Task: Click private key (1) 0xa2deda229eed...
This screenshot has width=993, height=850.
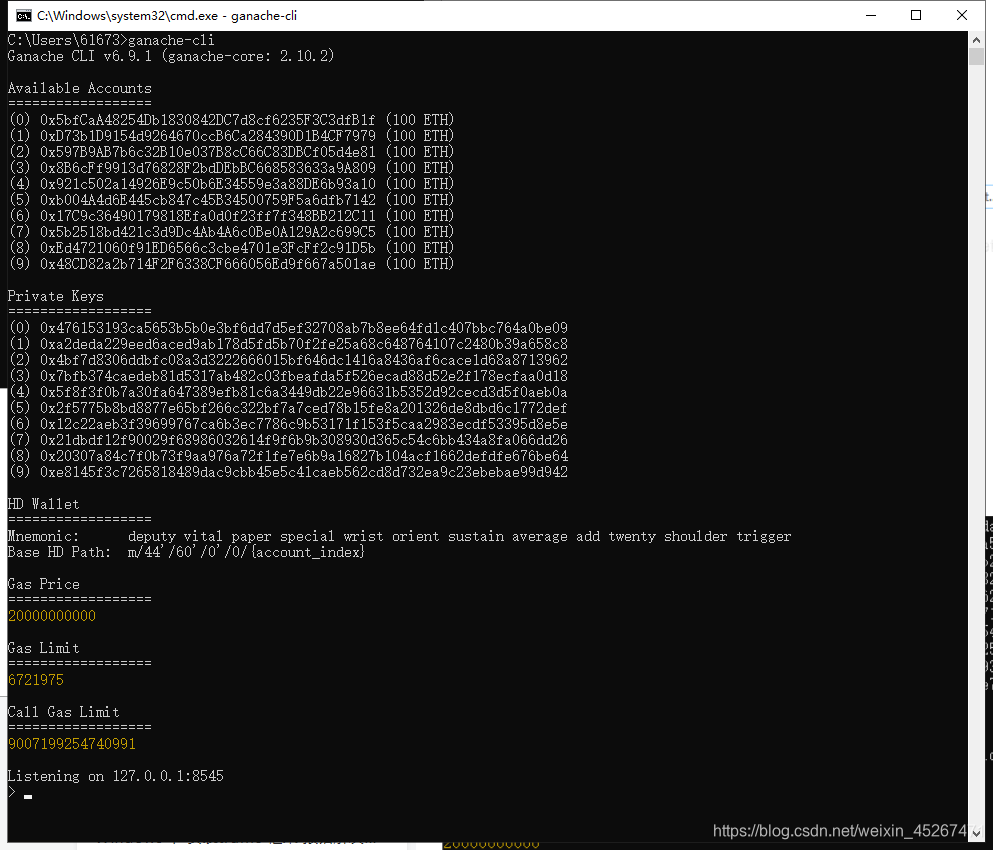Action: (x=304, y=344)
